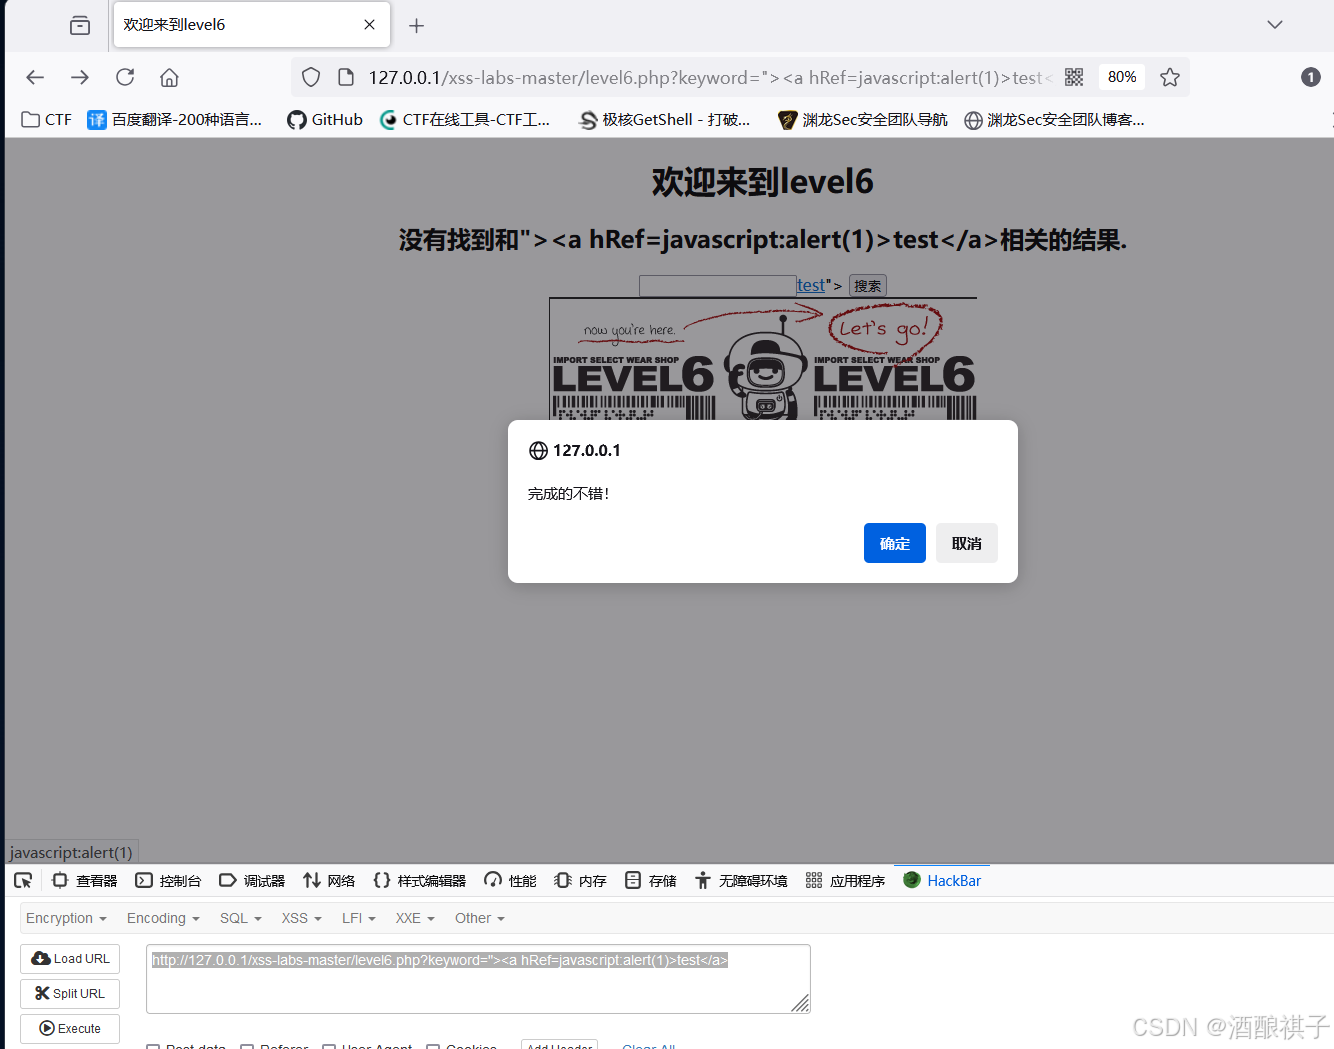Click the browser forward arrow
The height and width of the screenshot is (1049, 1334).
(80, 77)
